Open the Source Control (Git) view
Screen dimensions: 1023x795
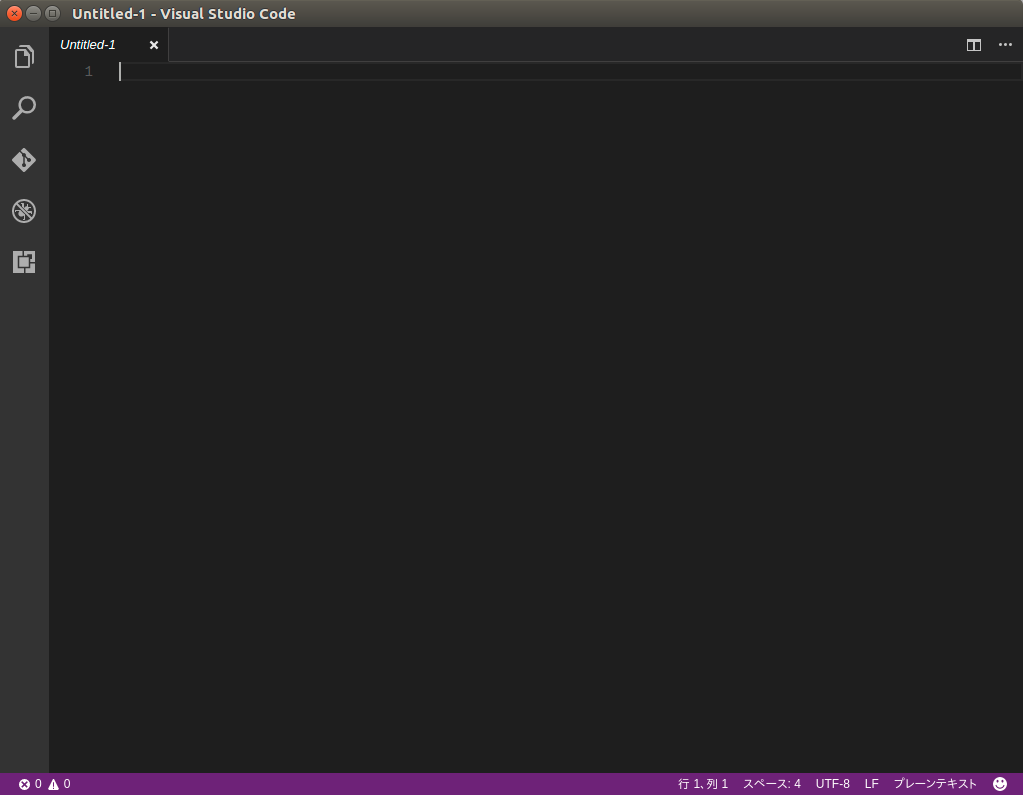point(24,160)
